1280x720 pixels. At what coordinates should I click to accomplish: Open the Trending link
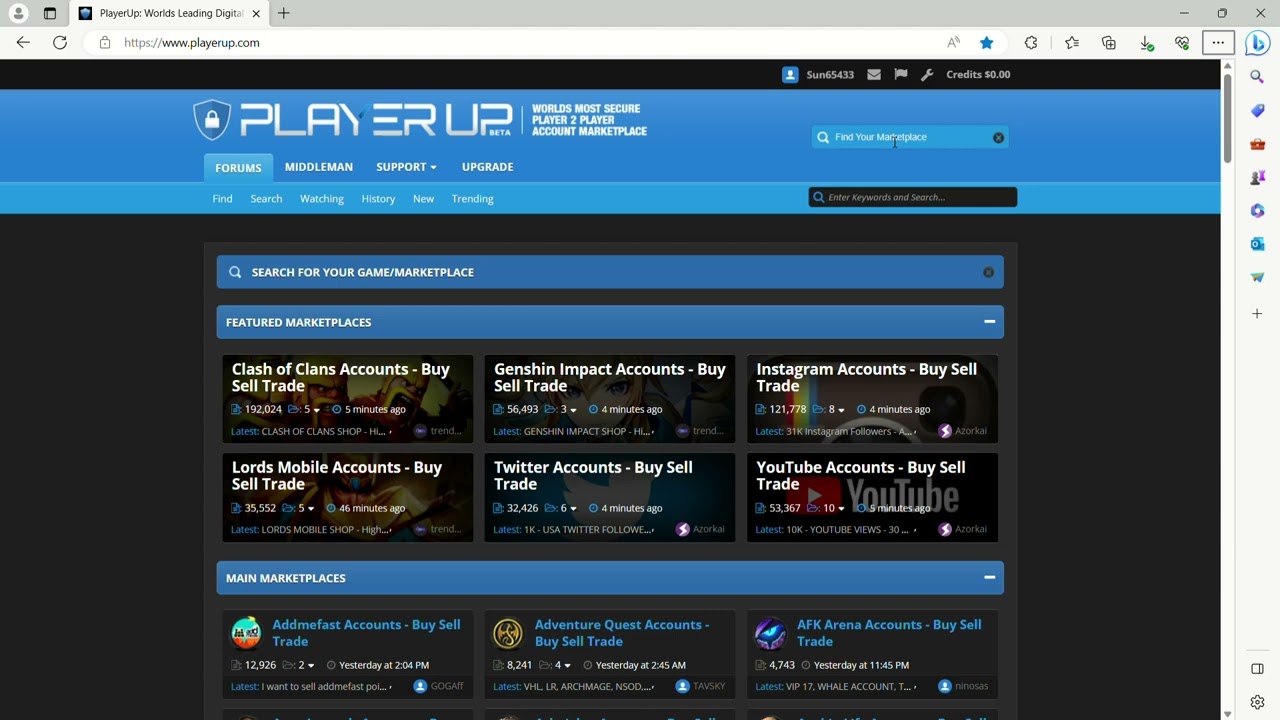[472, 198]
